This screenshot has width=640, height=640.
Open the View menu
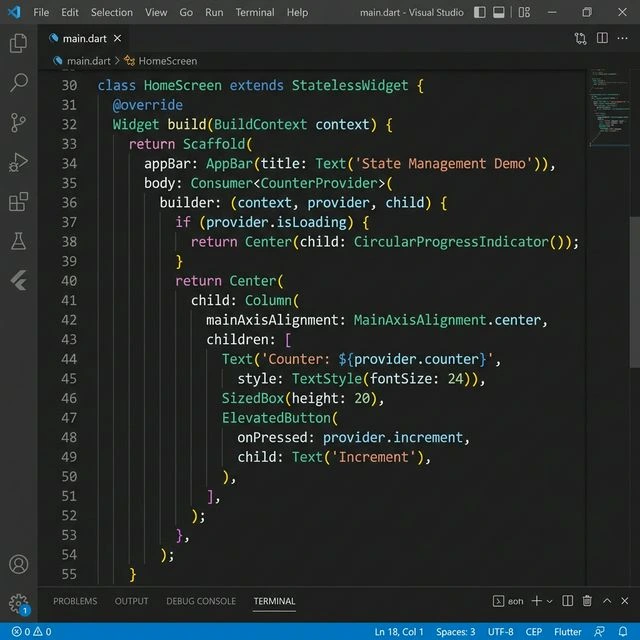tap(156, 13)
